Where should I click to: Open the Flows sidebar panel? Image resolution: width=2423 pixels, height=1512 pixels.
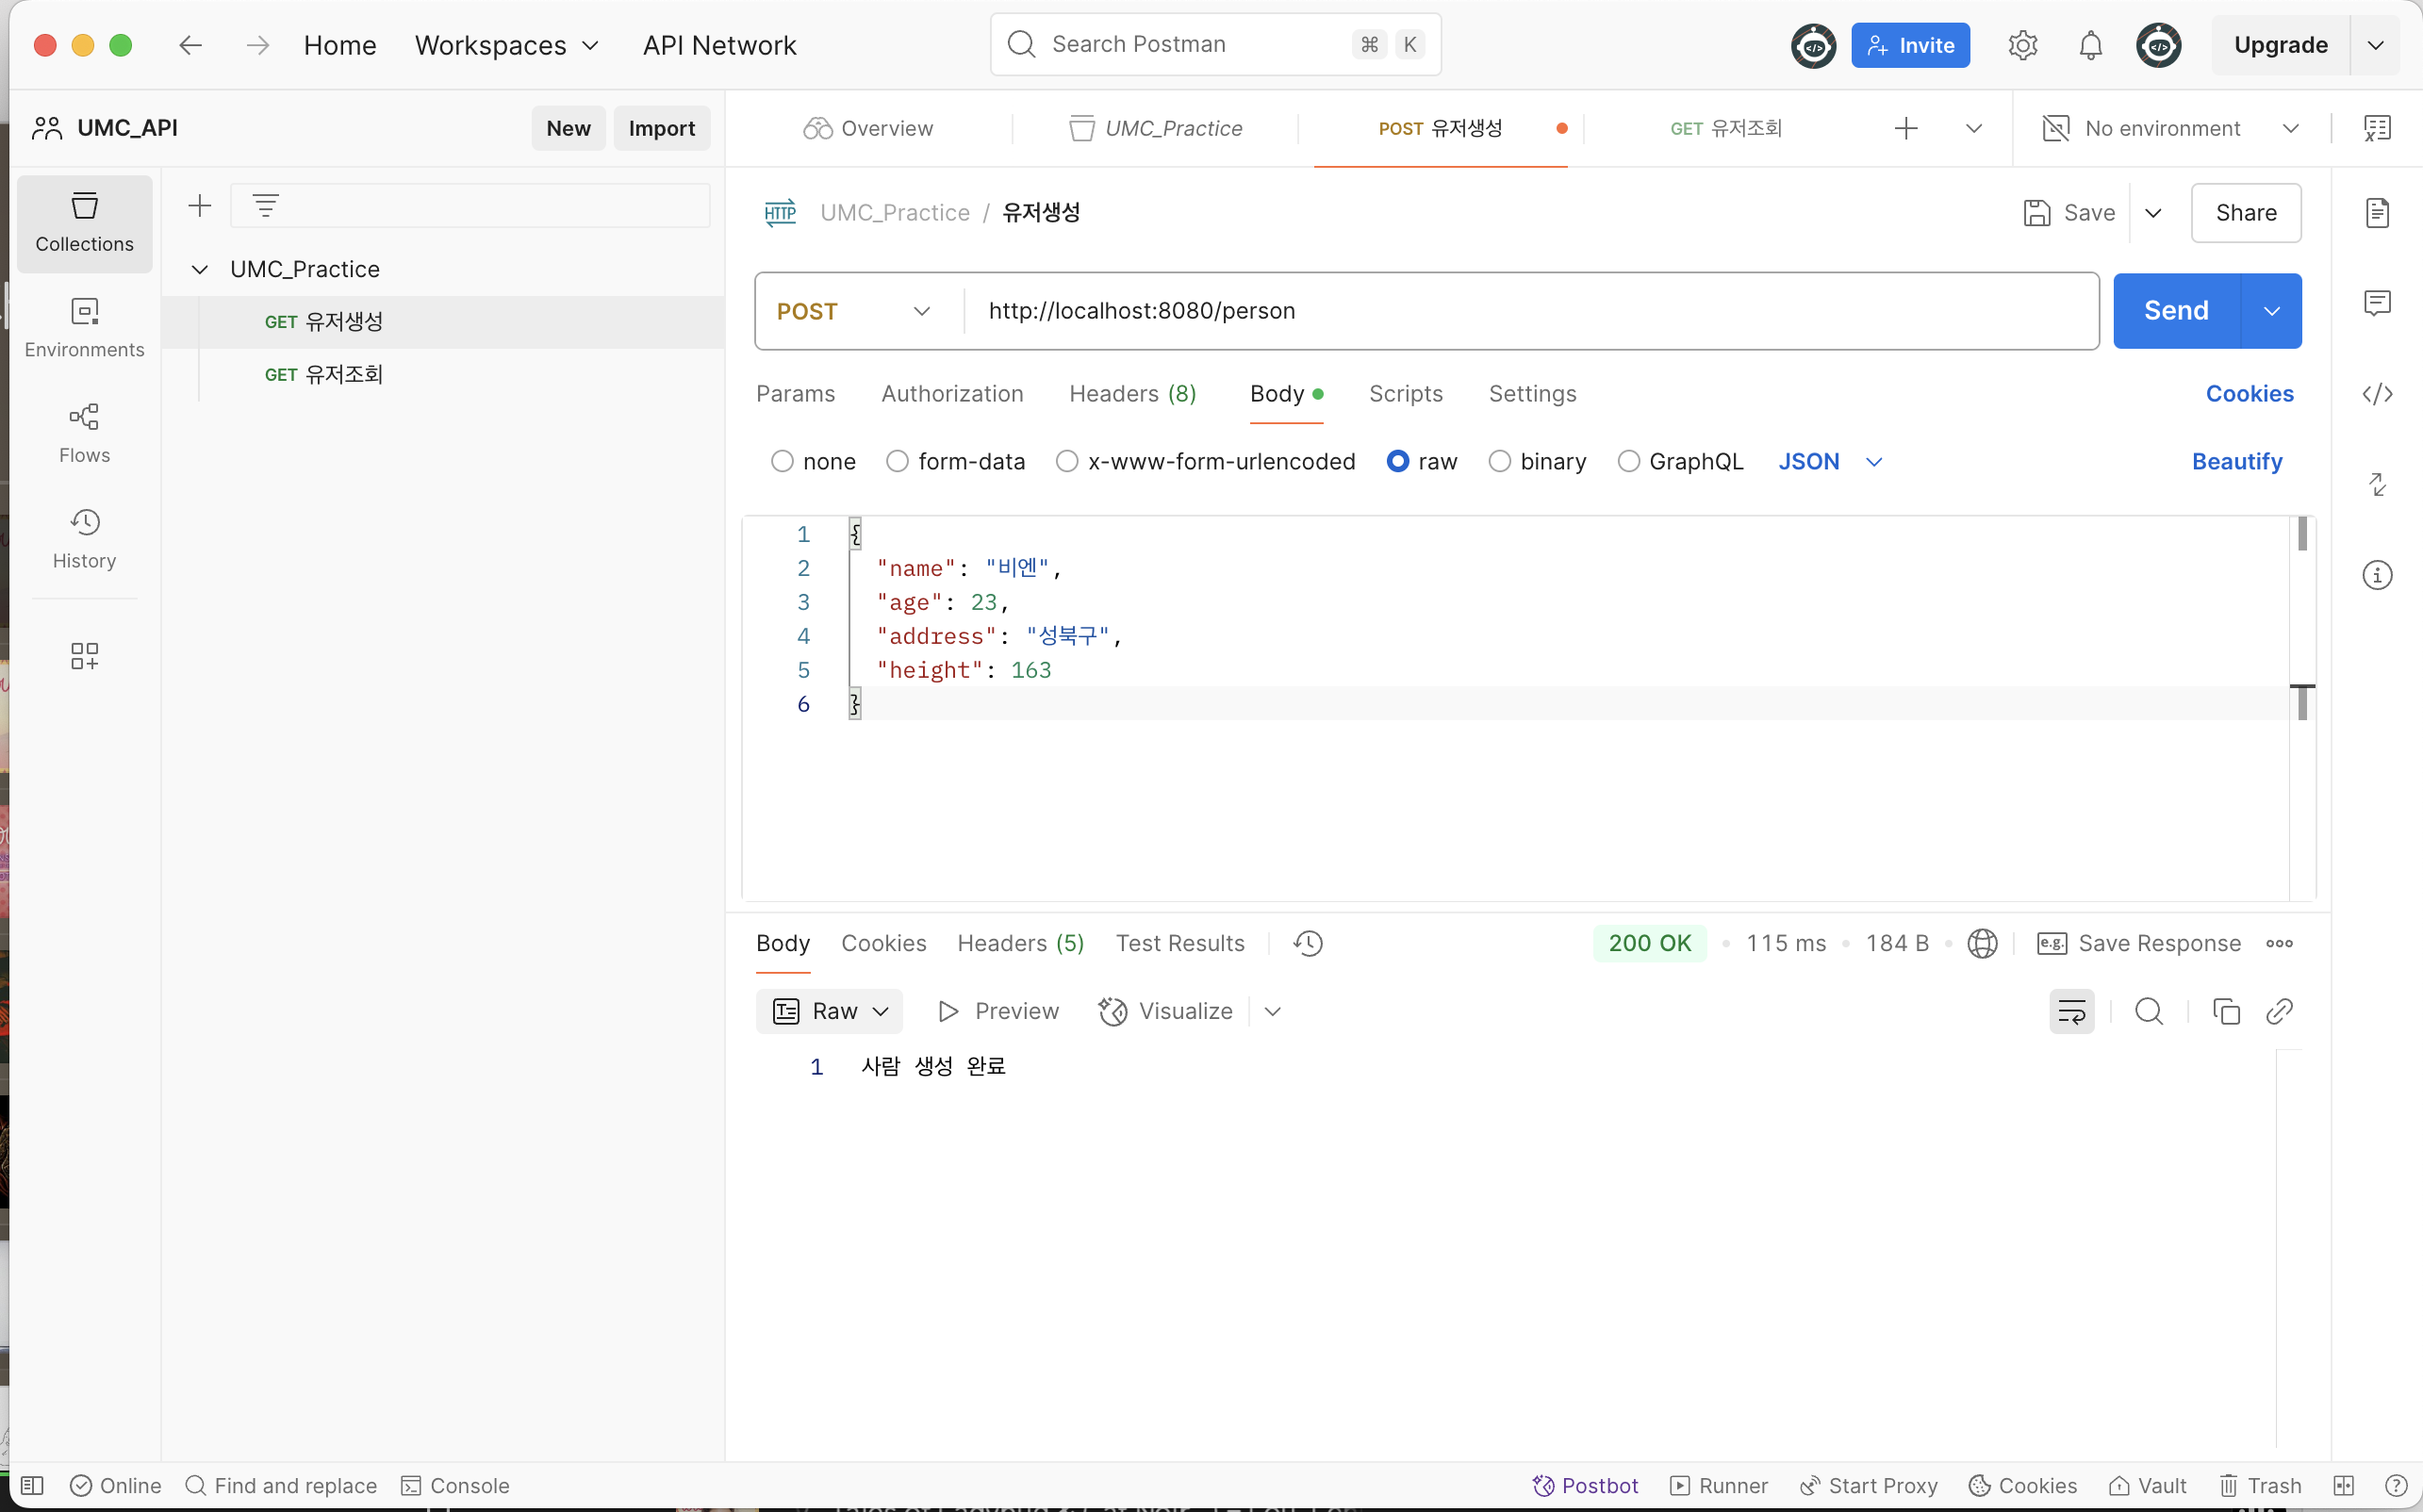(x=84, y=433)
